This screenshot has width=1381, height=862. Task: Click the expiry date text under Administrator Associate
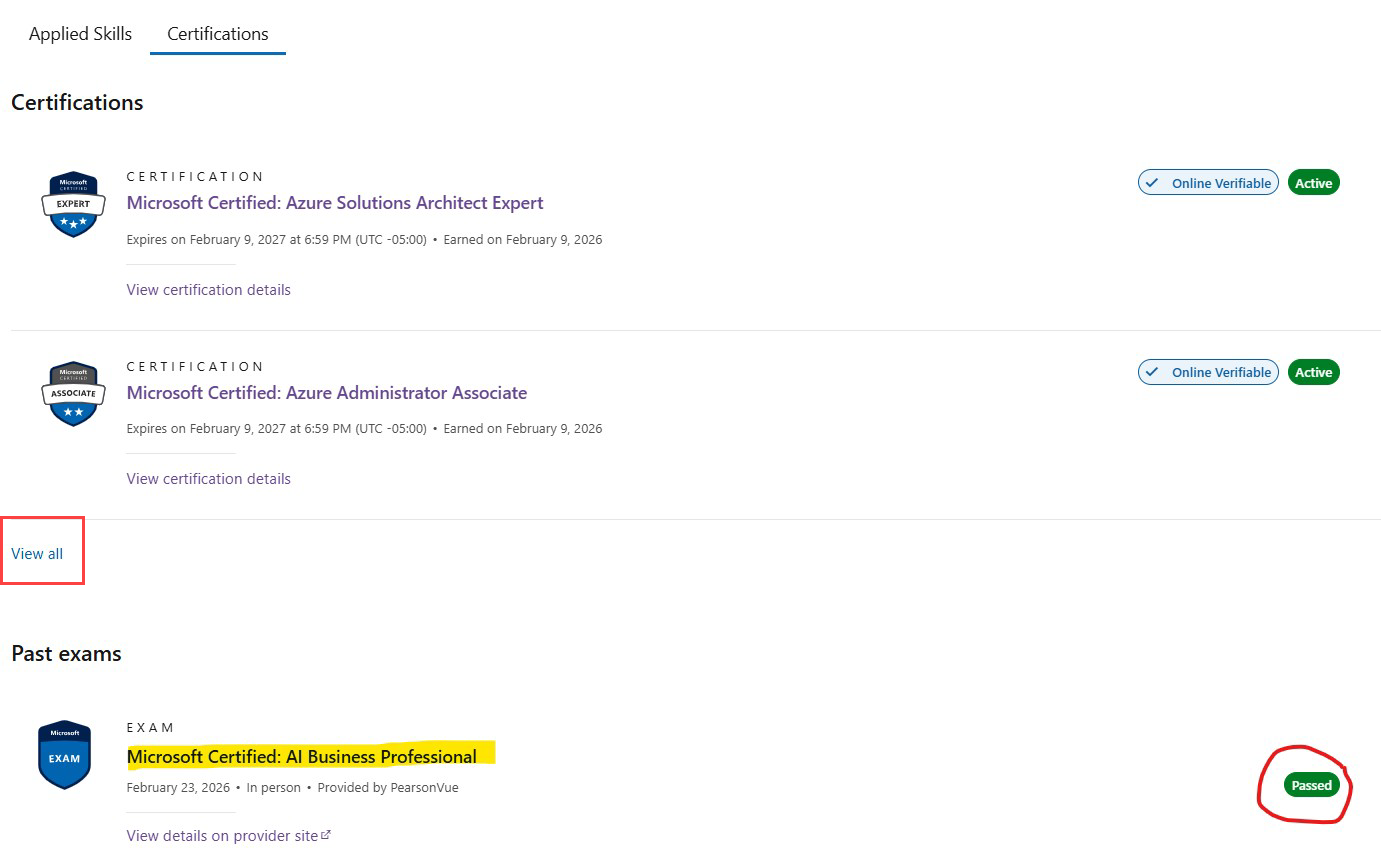pos(277,429)
